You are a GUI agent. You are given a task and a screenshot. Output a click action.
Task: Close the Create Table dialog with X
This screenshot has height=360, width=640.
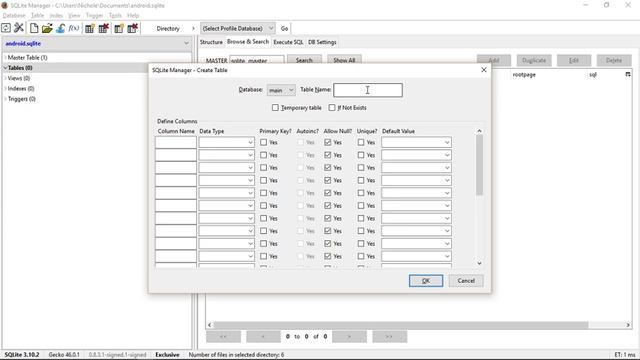point(484,70)
